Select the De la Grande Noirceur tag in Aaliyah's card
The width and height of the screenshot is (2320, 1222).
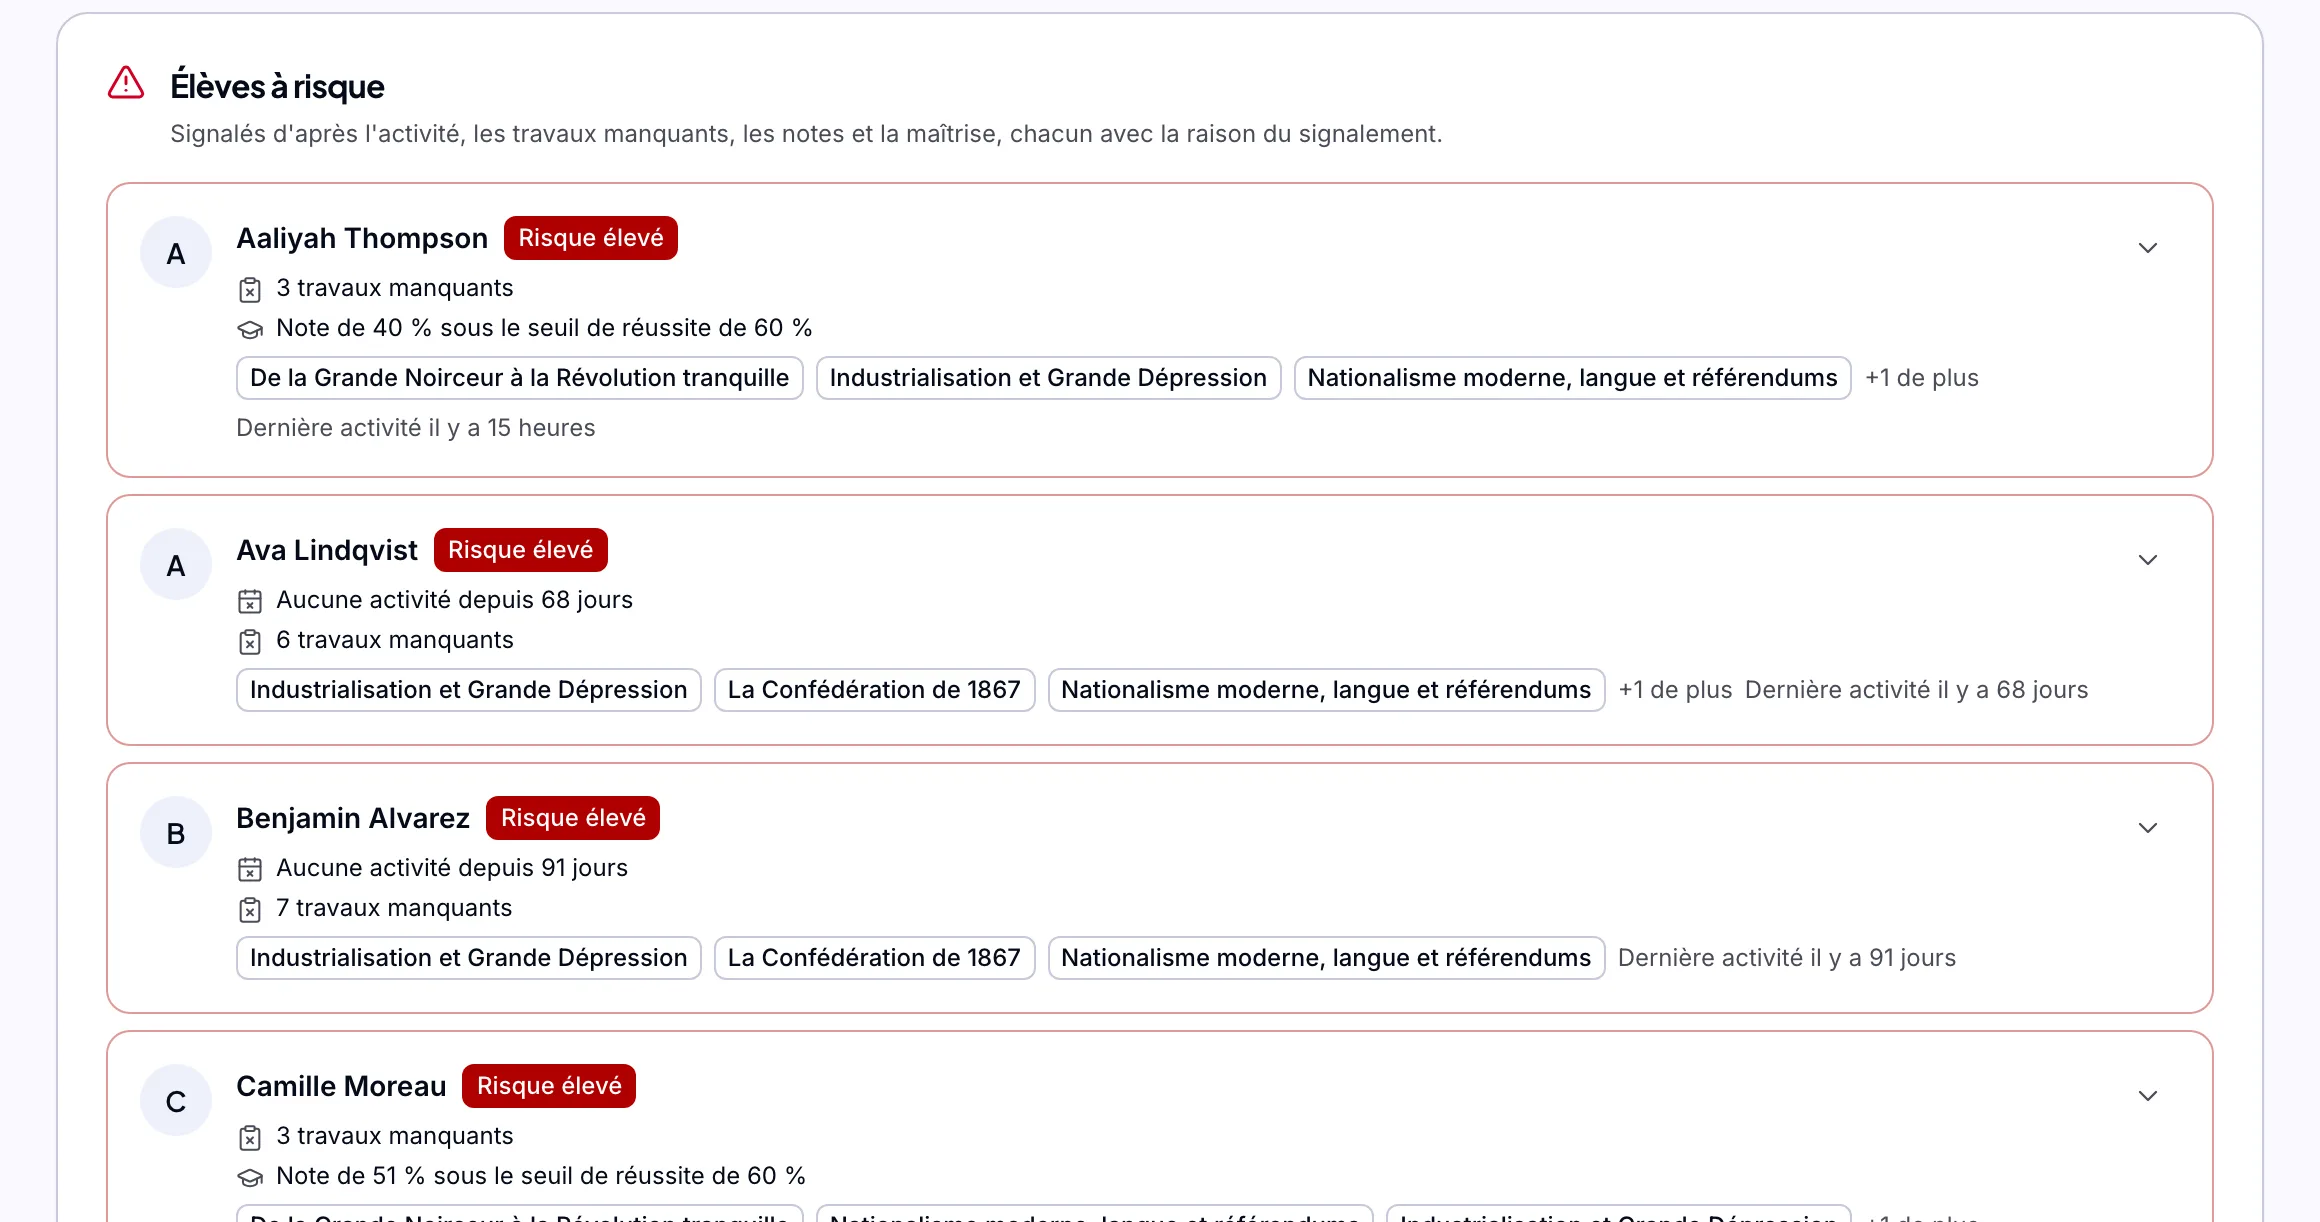tap(520, 378)
